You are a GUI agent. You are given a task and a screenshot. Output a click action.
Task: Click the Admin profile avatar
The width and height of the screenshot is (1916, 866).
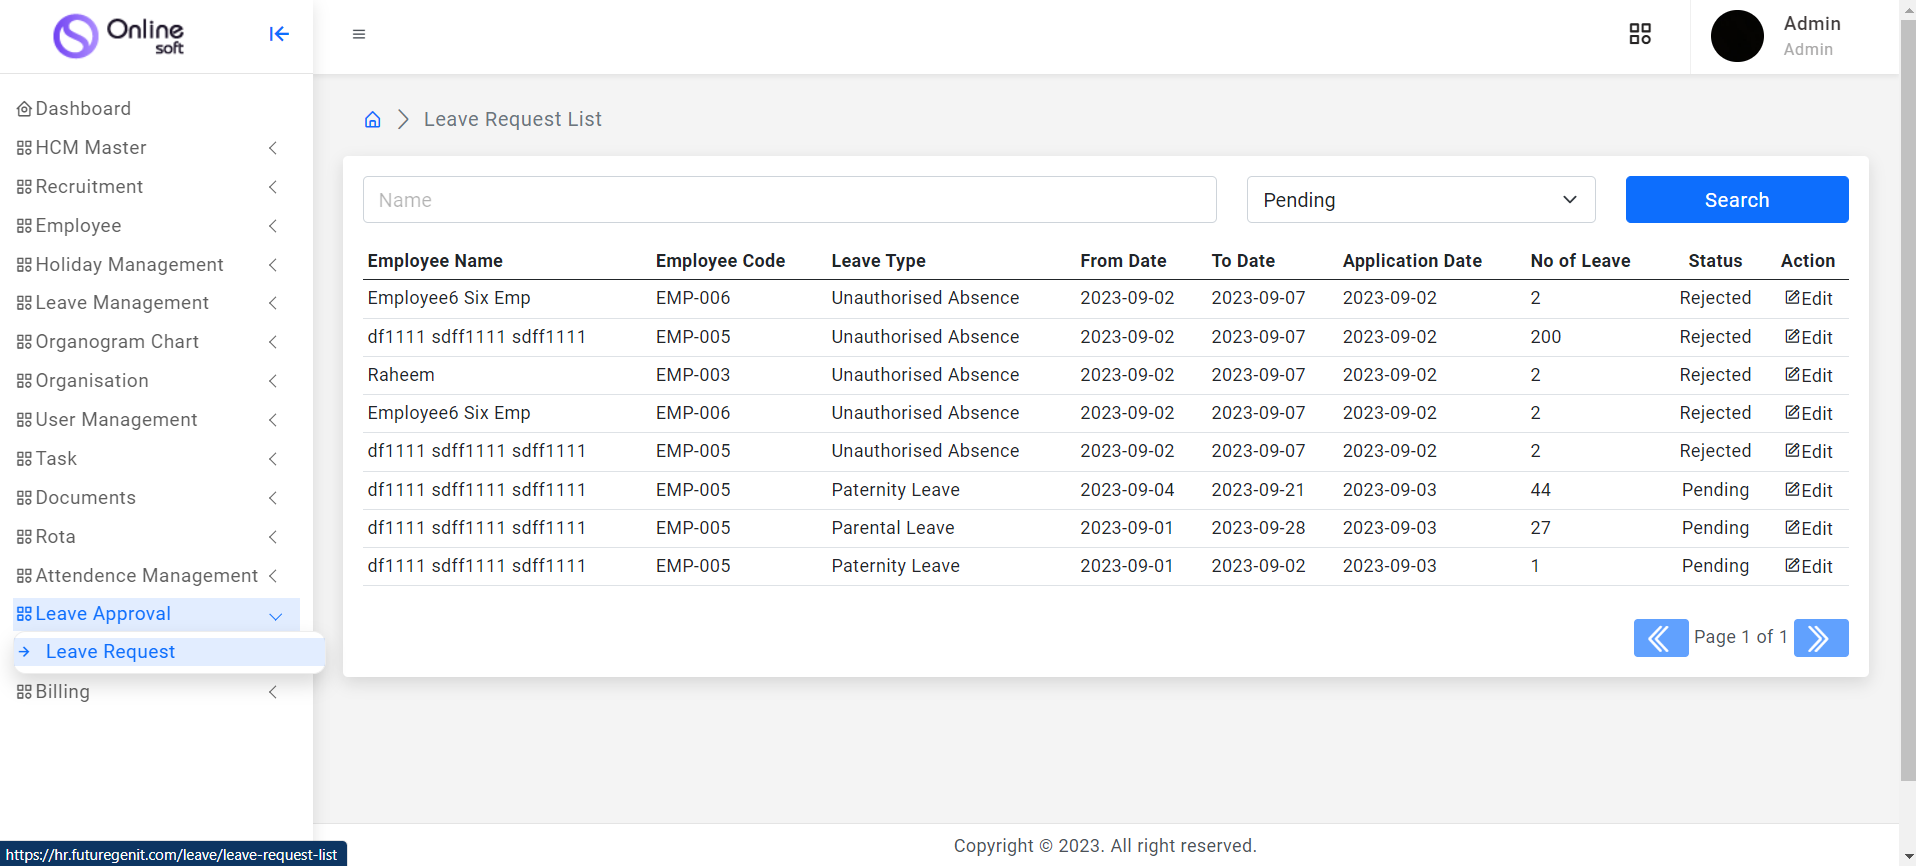(x=1737, y=36)
